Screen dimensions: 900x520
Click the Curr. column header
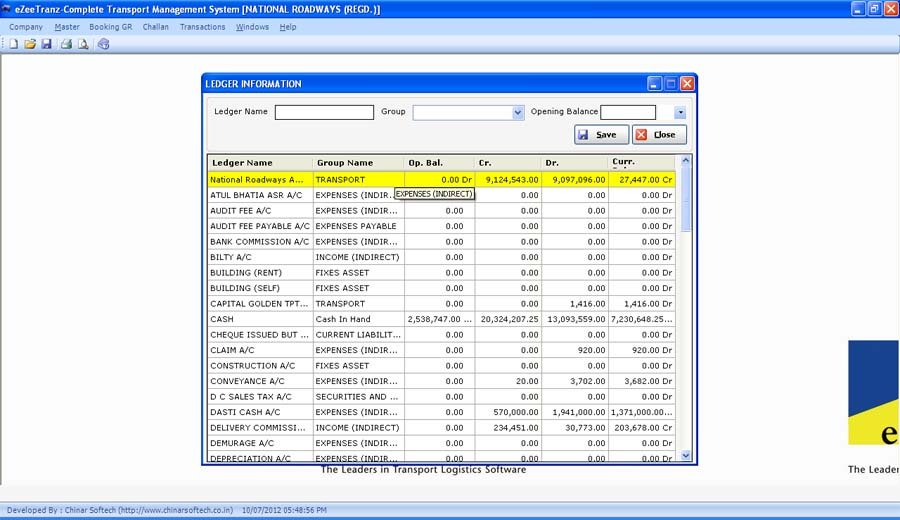pyautogui.click(x=642, y=163)
